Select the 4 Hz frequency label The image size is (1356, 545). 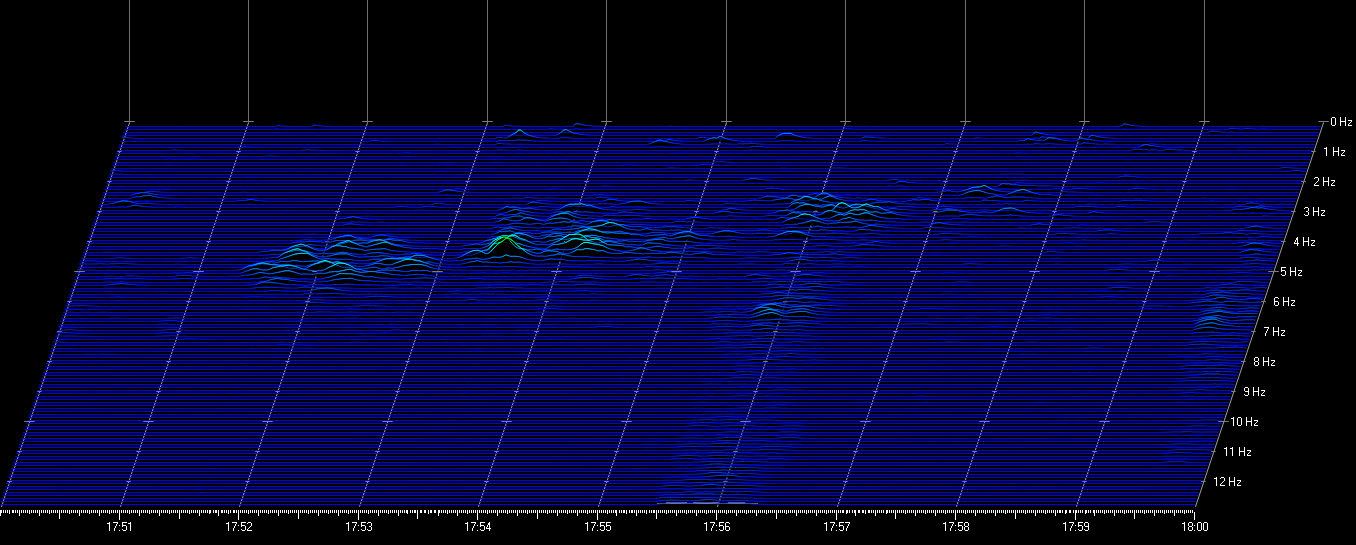tap(1303, 242)
